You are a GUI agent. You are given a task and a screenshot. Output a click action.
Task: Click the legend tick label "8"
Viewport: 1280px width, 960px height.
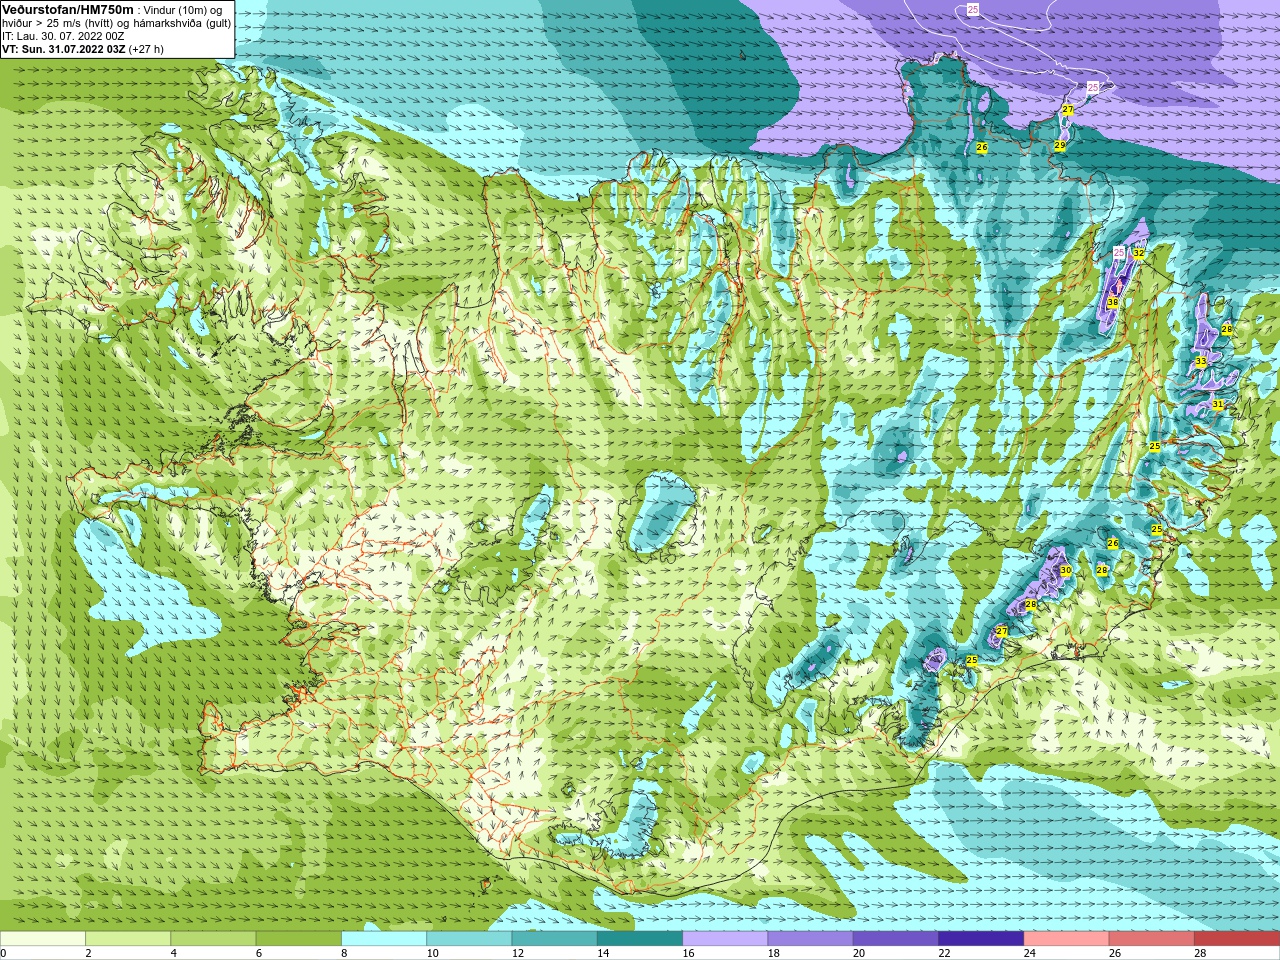(344, 953)
